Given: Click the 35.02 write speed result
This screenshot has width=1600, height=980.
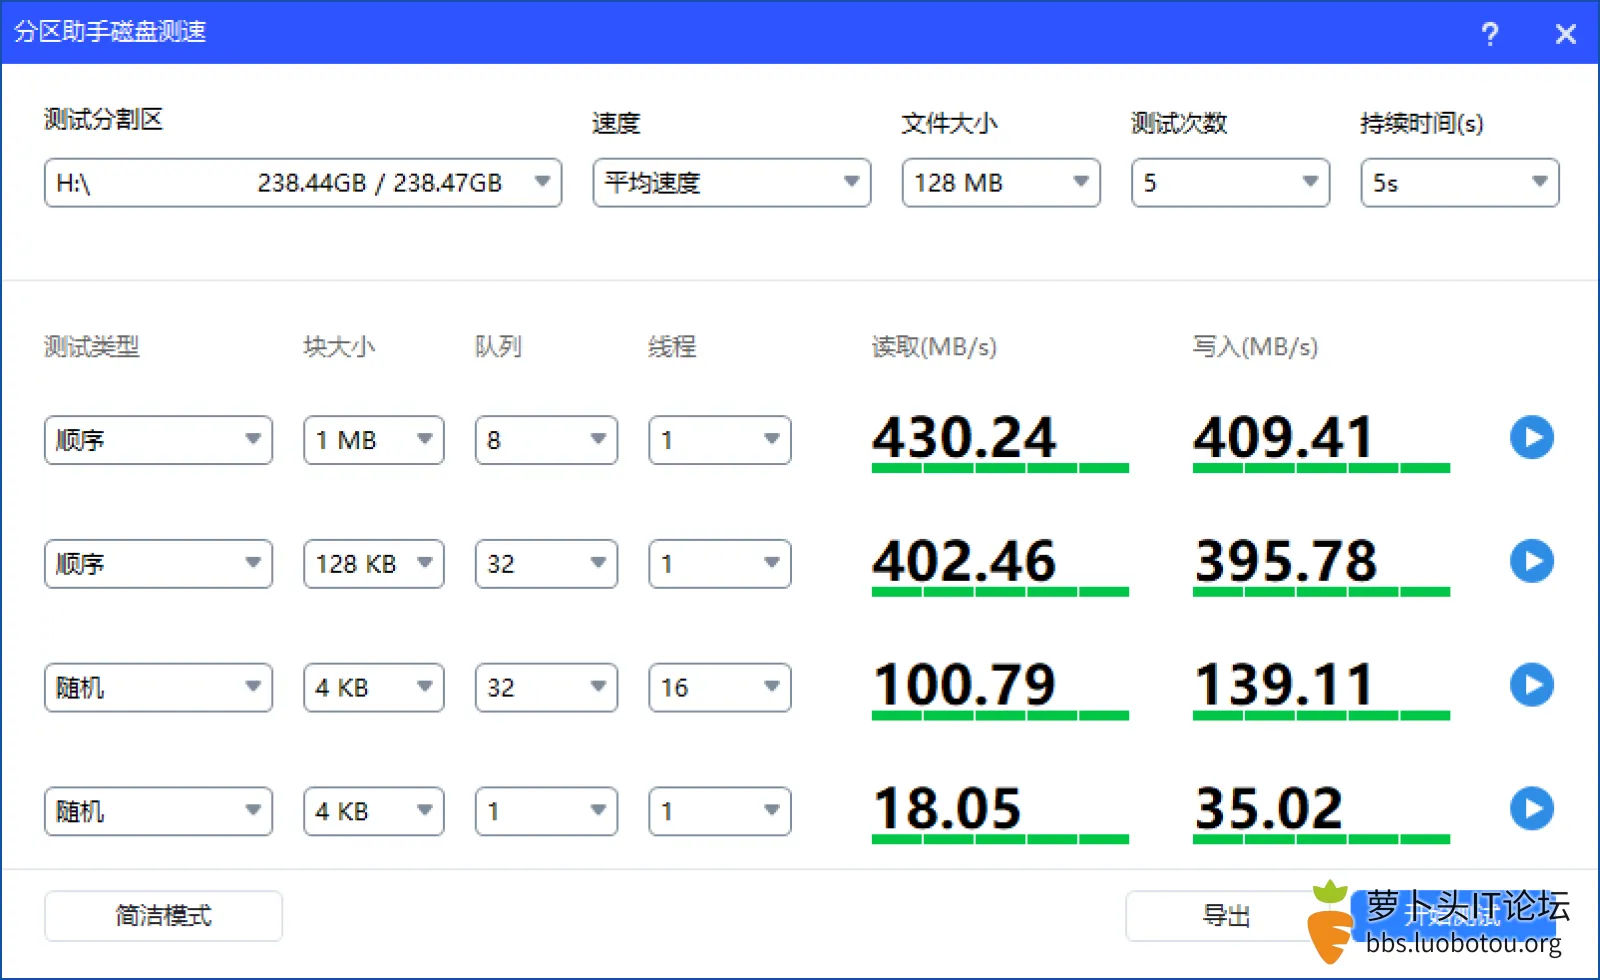Looking at the screenshot, I should click(1268, 809).
